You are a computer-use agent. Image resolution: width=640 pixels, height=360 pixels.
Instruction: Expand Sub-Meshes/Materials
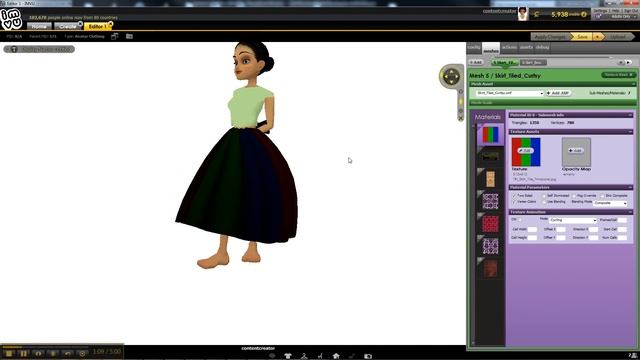(x=609, y=93)
